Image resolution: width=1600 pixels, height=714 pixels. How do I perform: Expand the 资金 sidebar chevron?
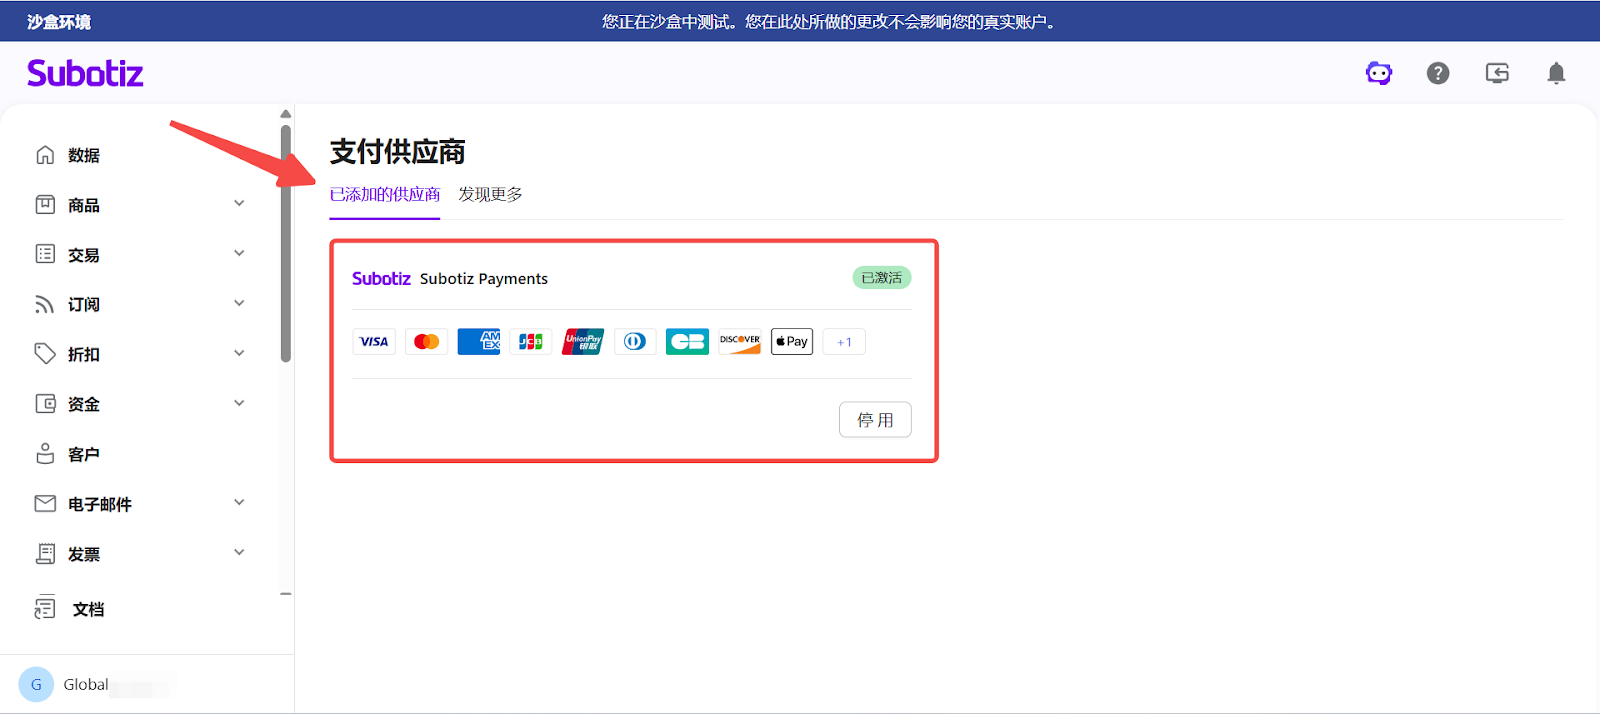(x=239, y=403)
